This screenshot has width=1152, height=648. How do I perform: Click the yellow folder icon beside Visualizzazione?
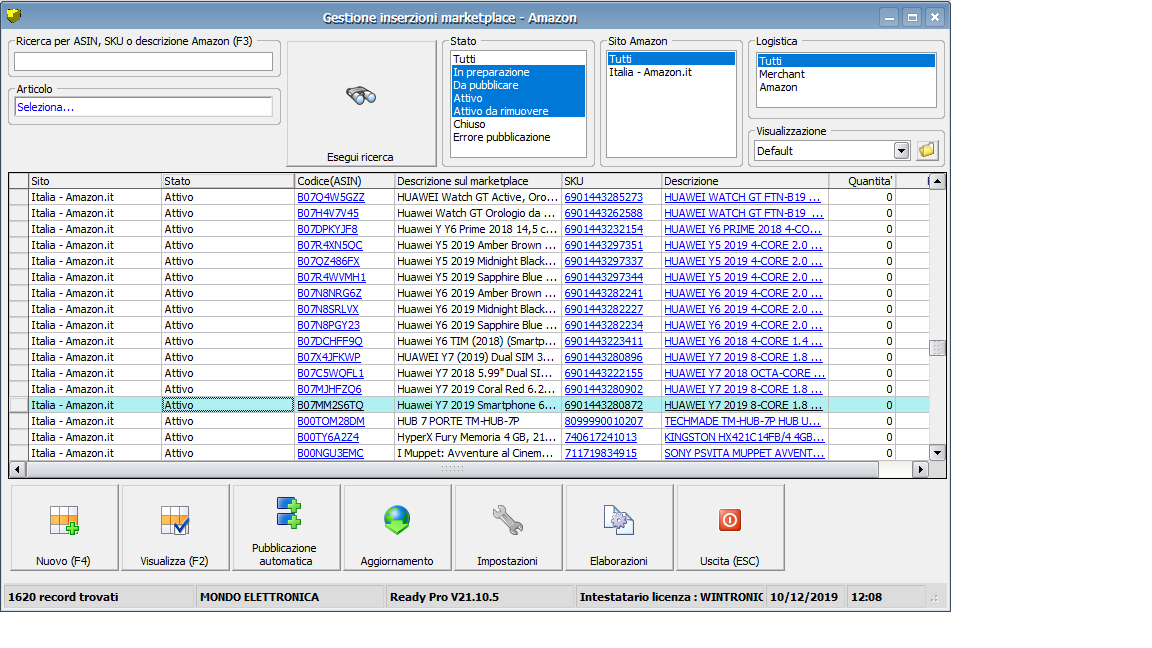click(927, 151)
